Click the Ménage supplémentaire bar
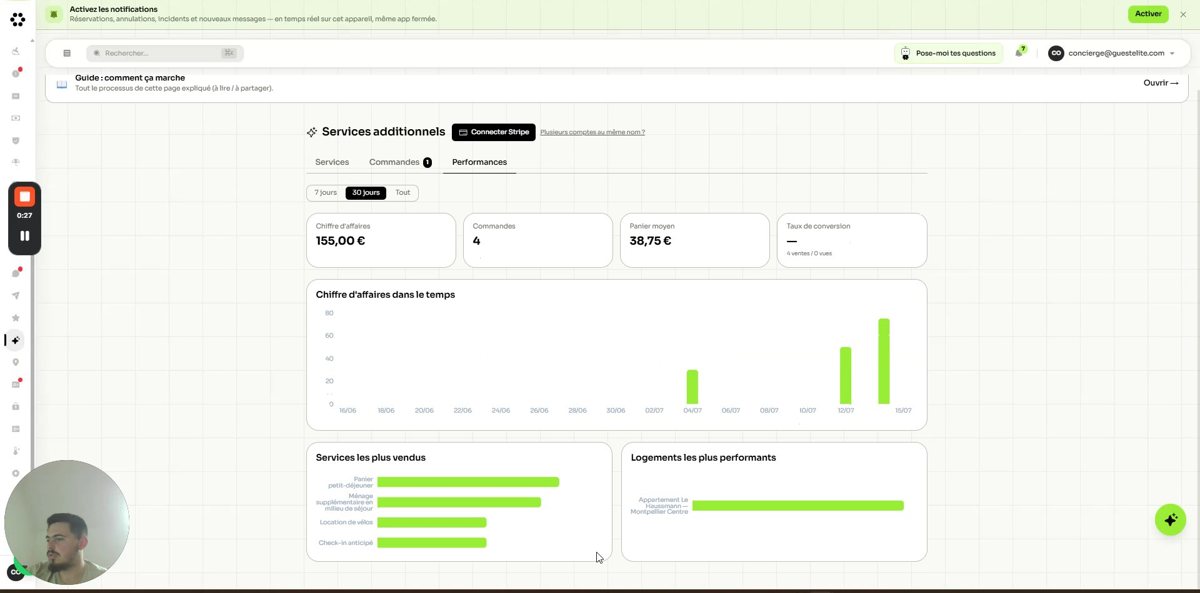 pos(459,502)
